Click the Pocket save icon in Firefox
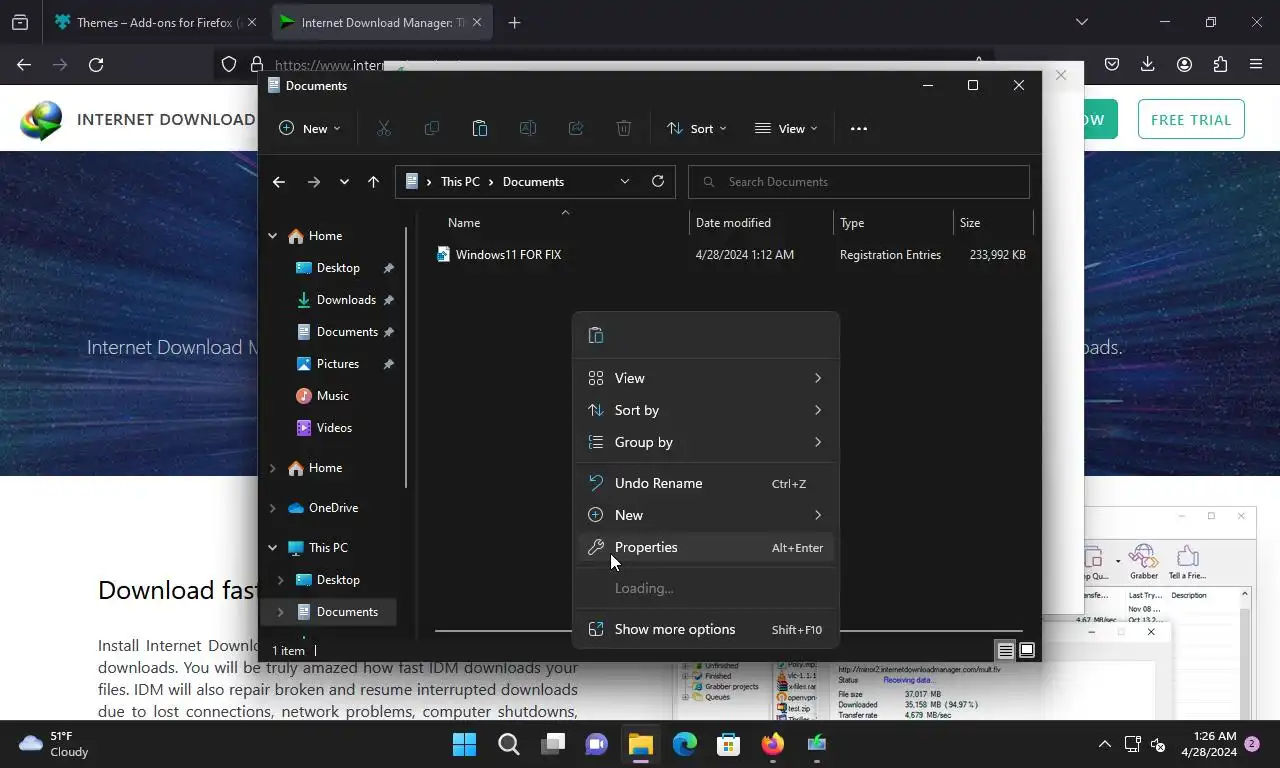The height and width of the screenshot is (768, 1280). (1111, 64)
